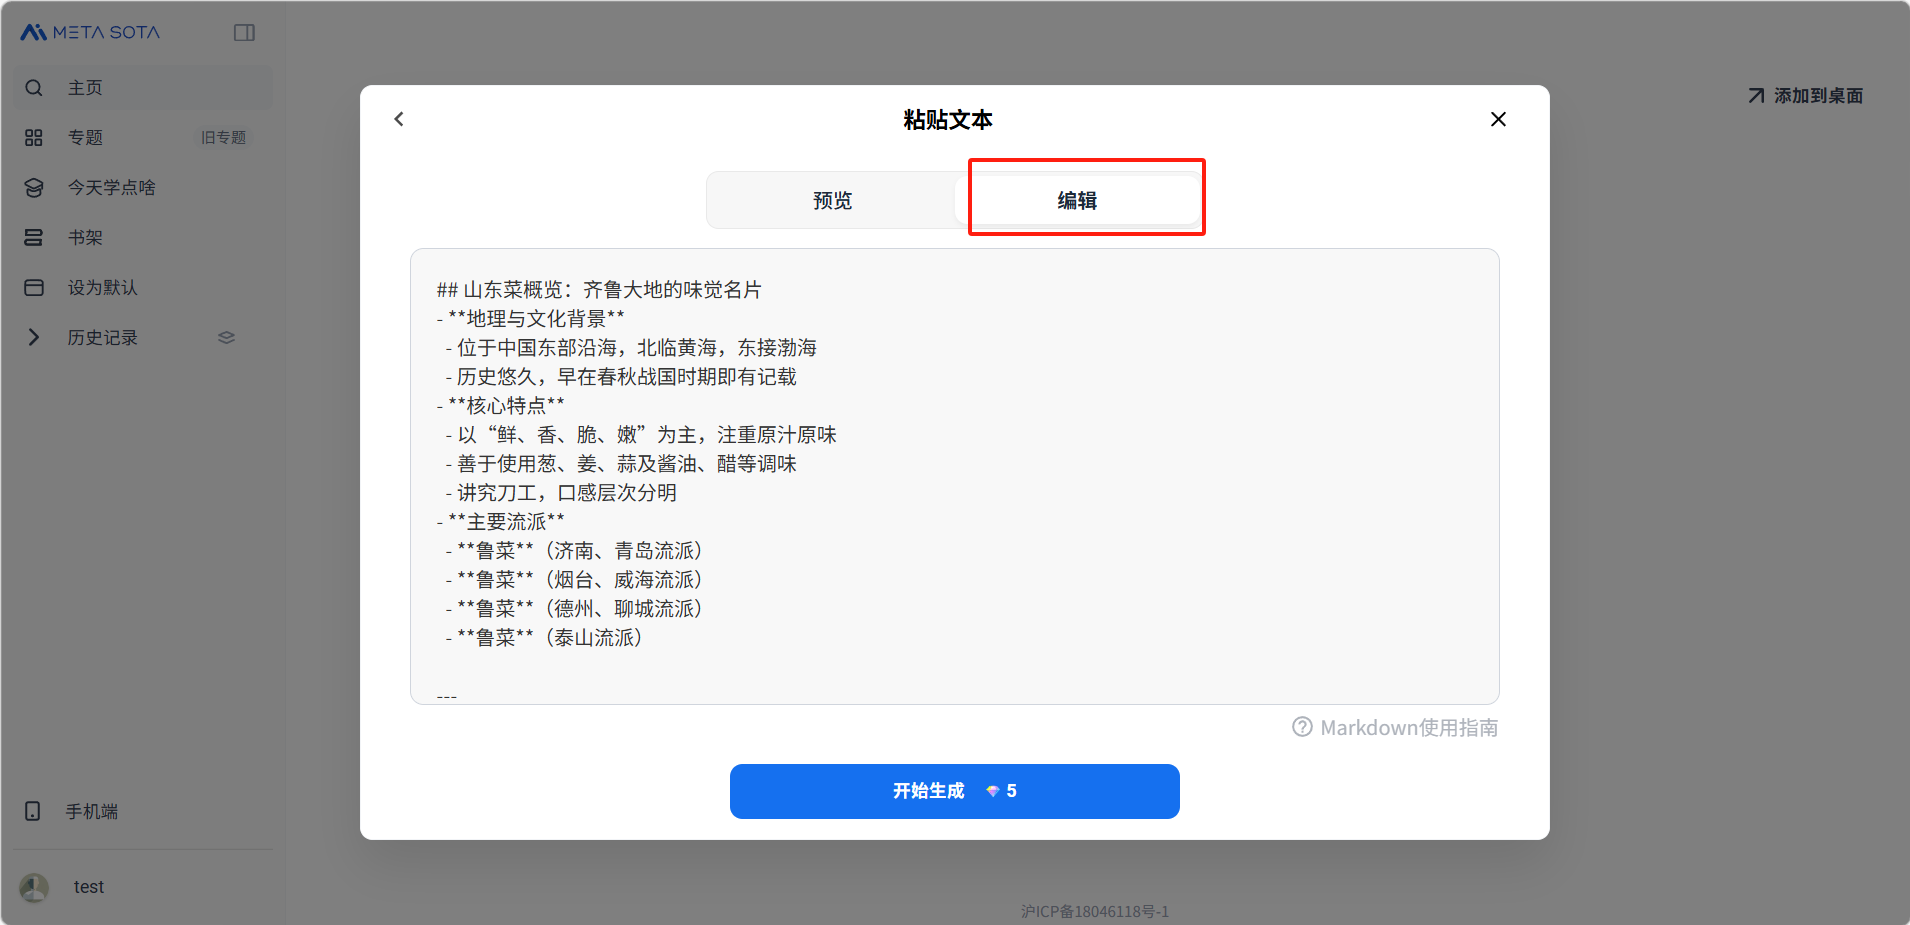This screenshot has width=1910, height=925.
Task: Select the 编辑 tab
Action: (x=1077, y=201)
